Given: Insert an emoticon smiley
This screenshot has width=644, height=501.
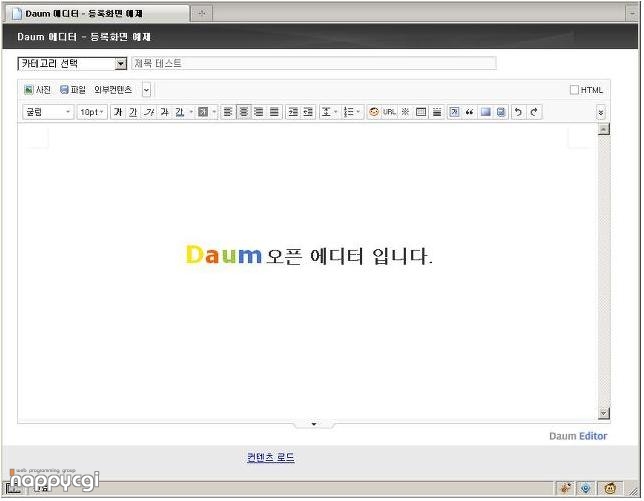Looking at the screenshot, I should coord(374,112).
